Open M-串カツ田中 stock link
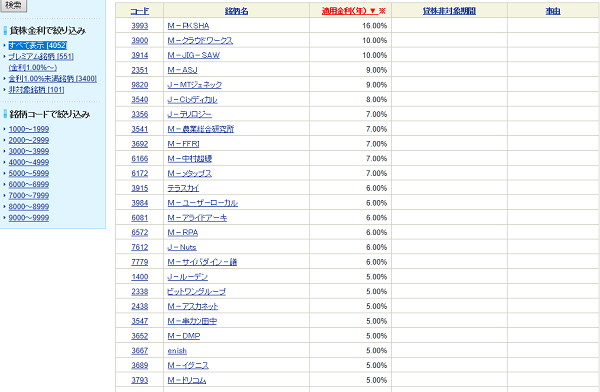This screenshot has height=392, width=600. (192, 321)
